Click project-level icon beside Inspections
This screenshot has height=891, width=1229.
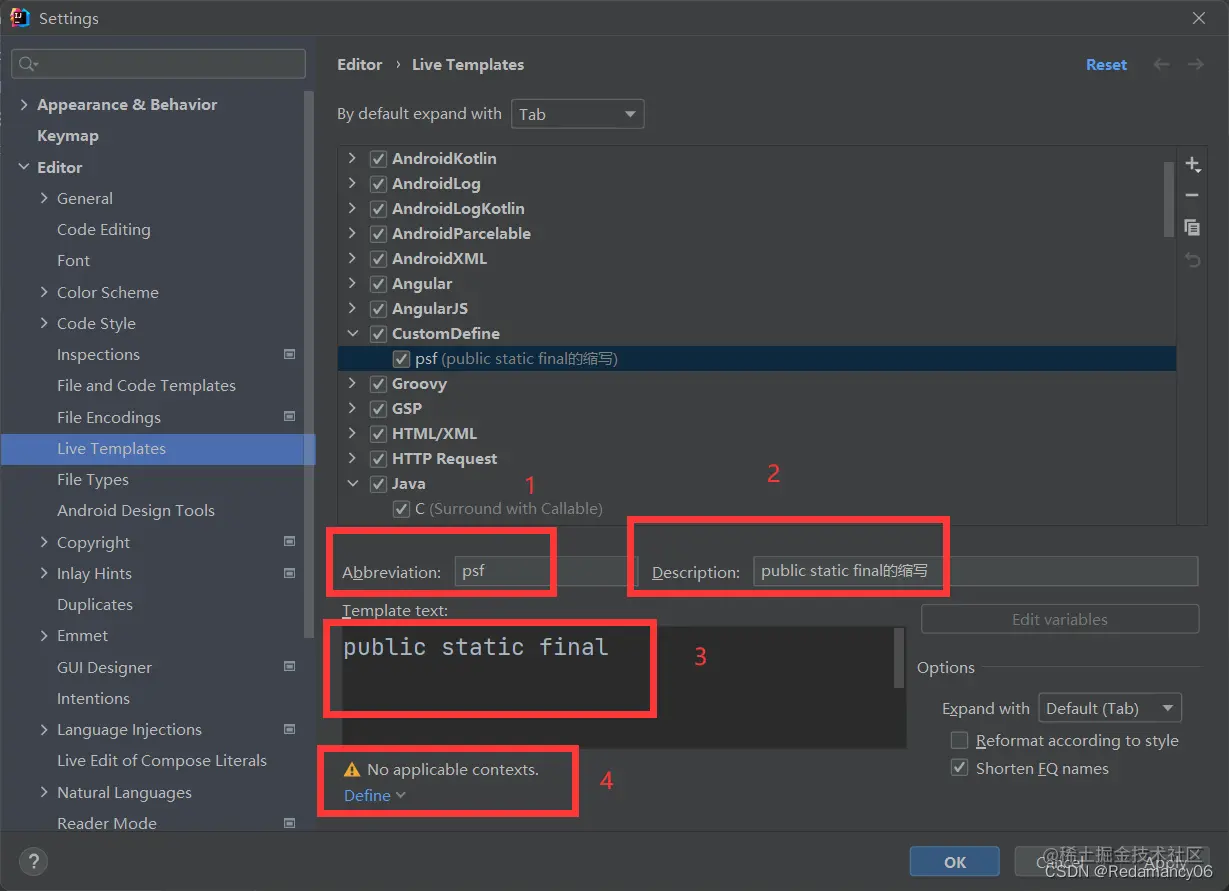pos(290,354)
